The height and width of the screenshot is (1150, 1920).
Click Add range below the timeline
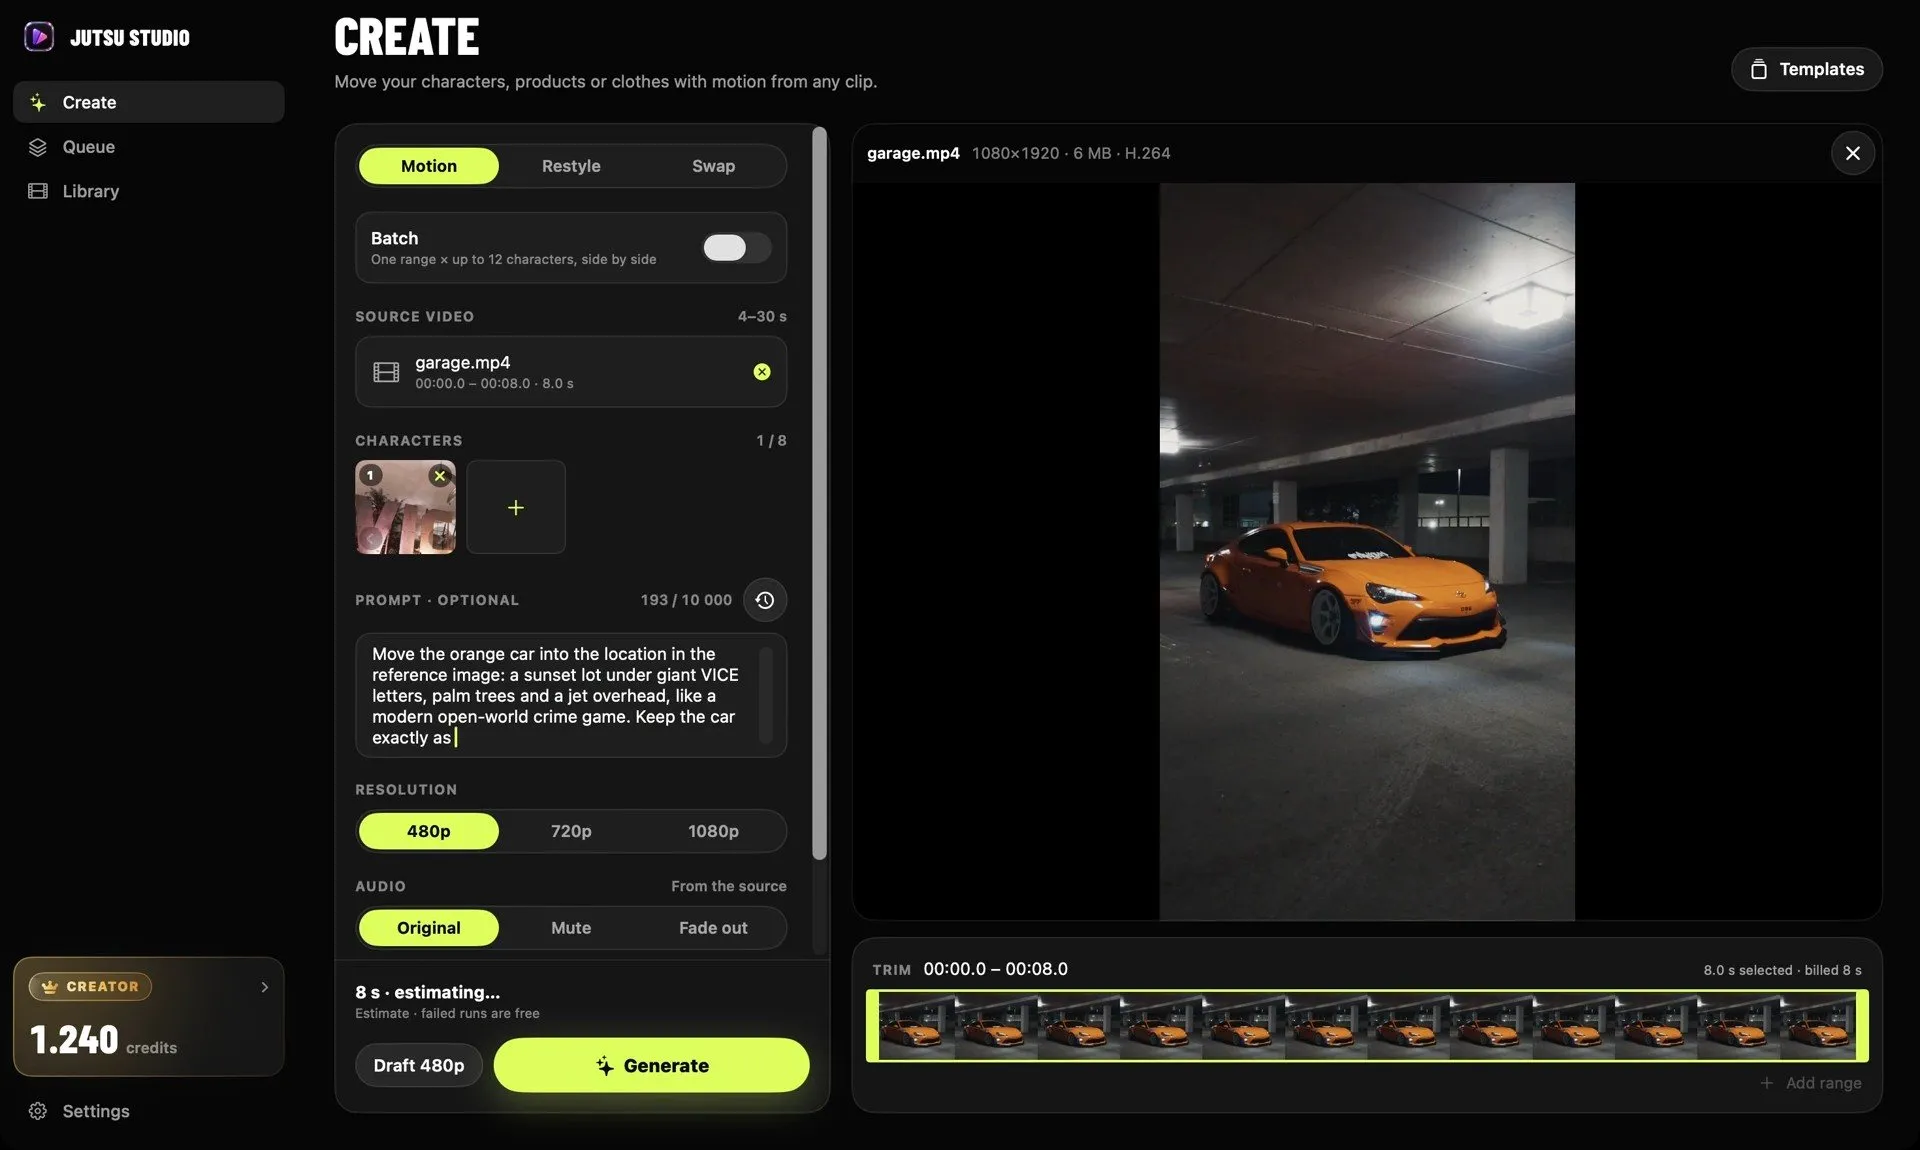(1811, 1083)
